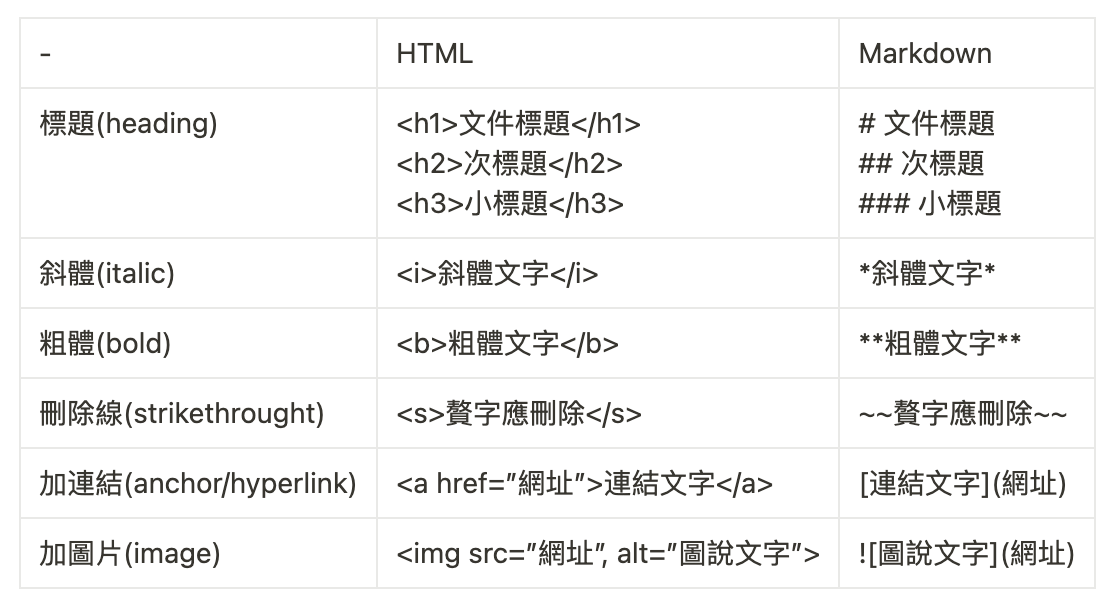Viewport: 1118px width, 610px height.
Task: Click the dash header cell
Action: (x=46, y=54)
